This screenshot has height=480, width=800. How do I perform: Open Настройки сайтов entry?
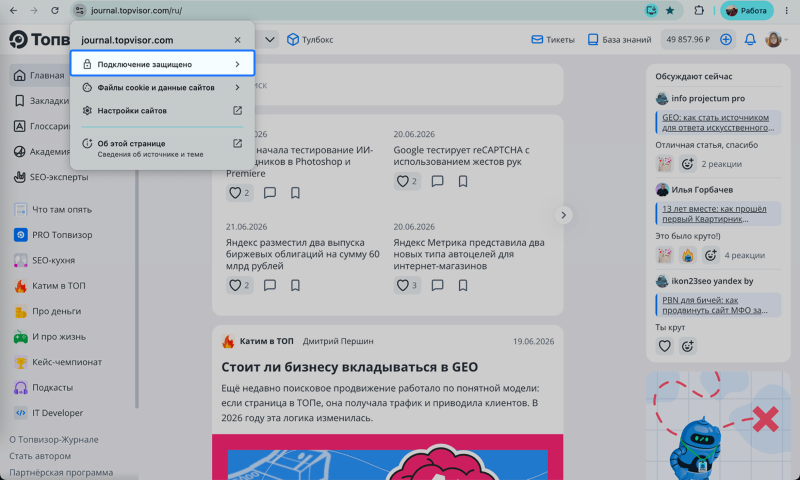(x=162, y=110)
